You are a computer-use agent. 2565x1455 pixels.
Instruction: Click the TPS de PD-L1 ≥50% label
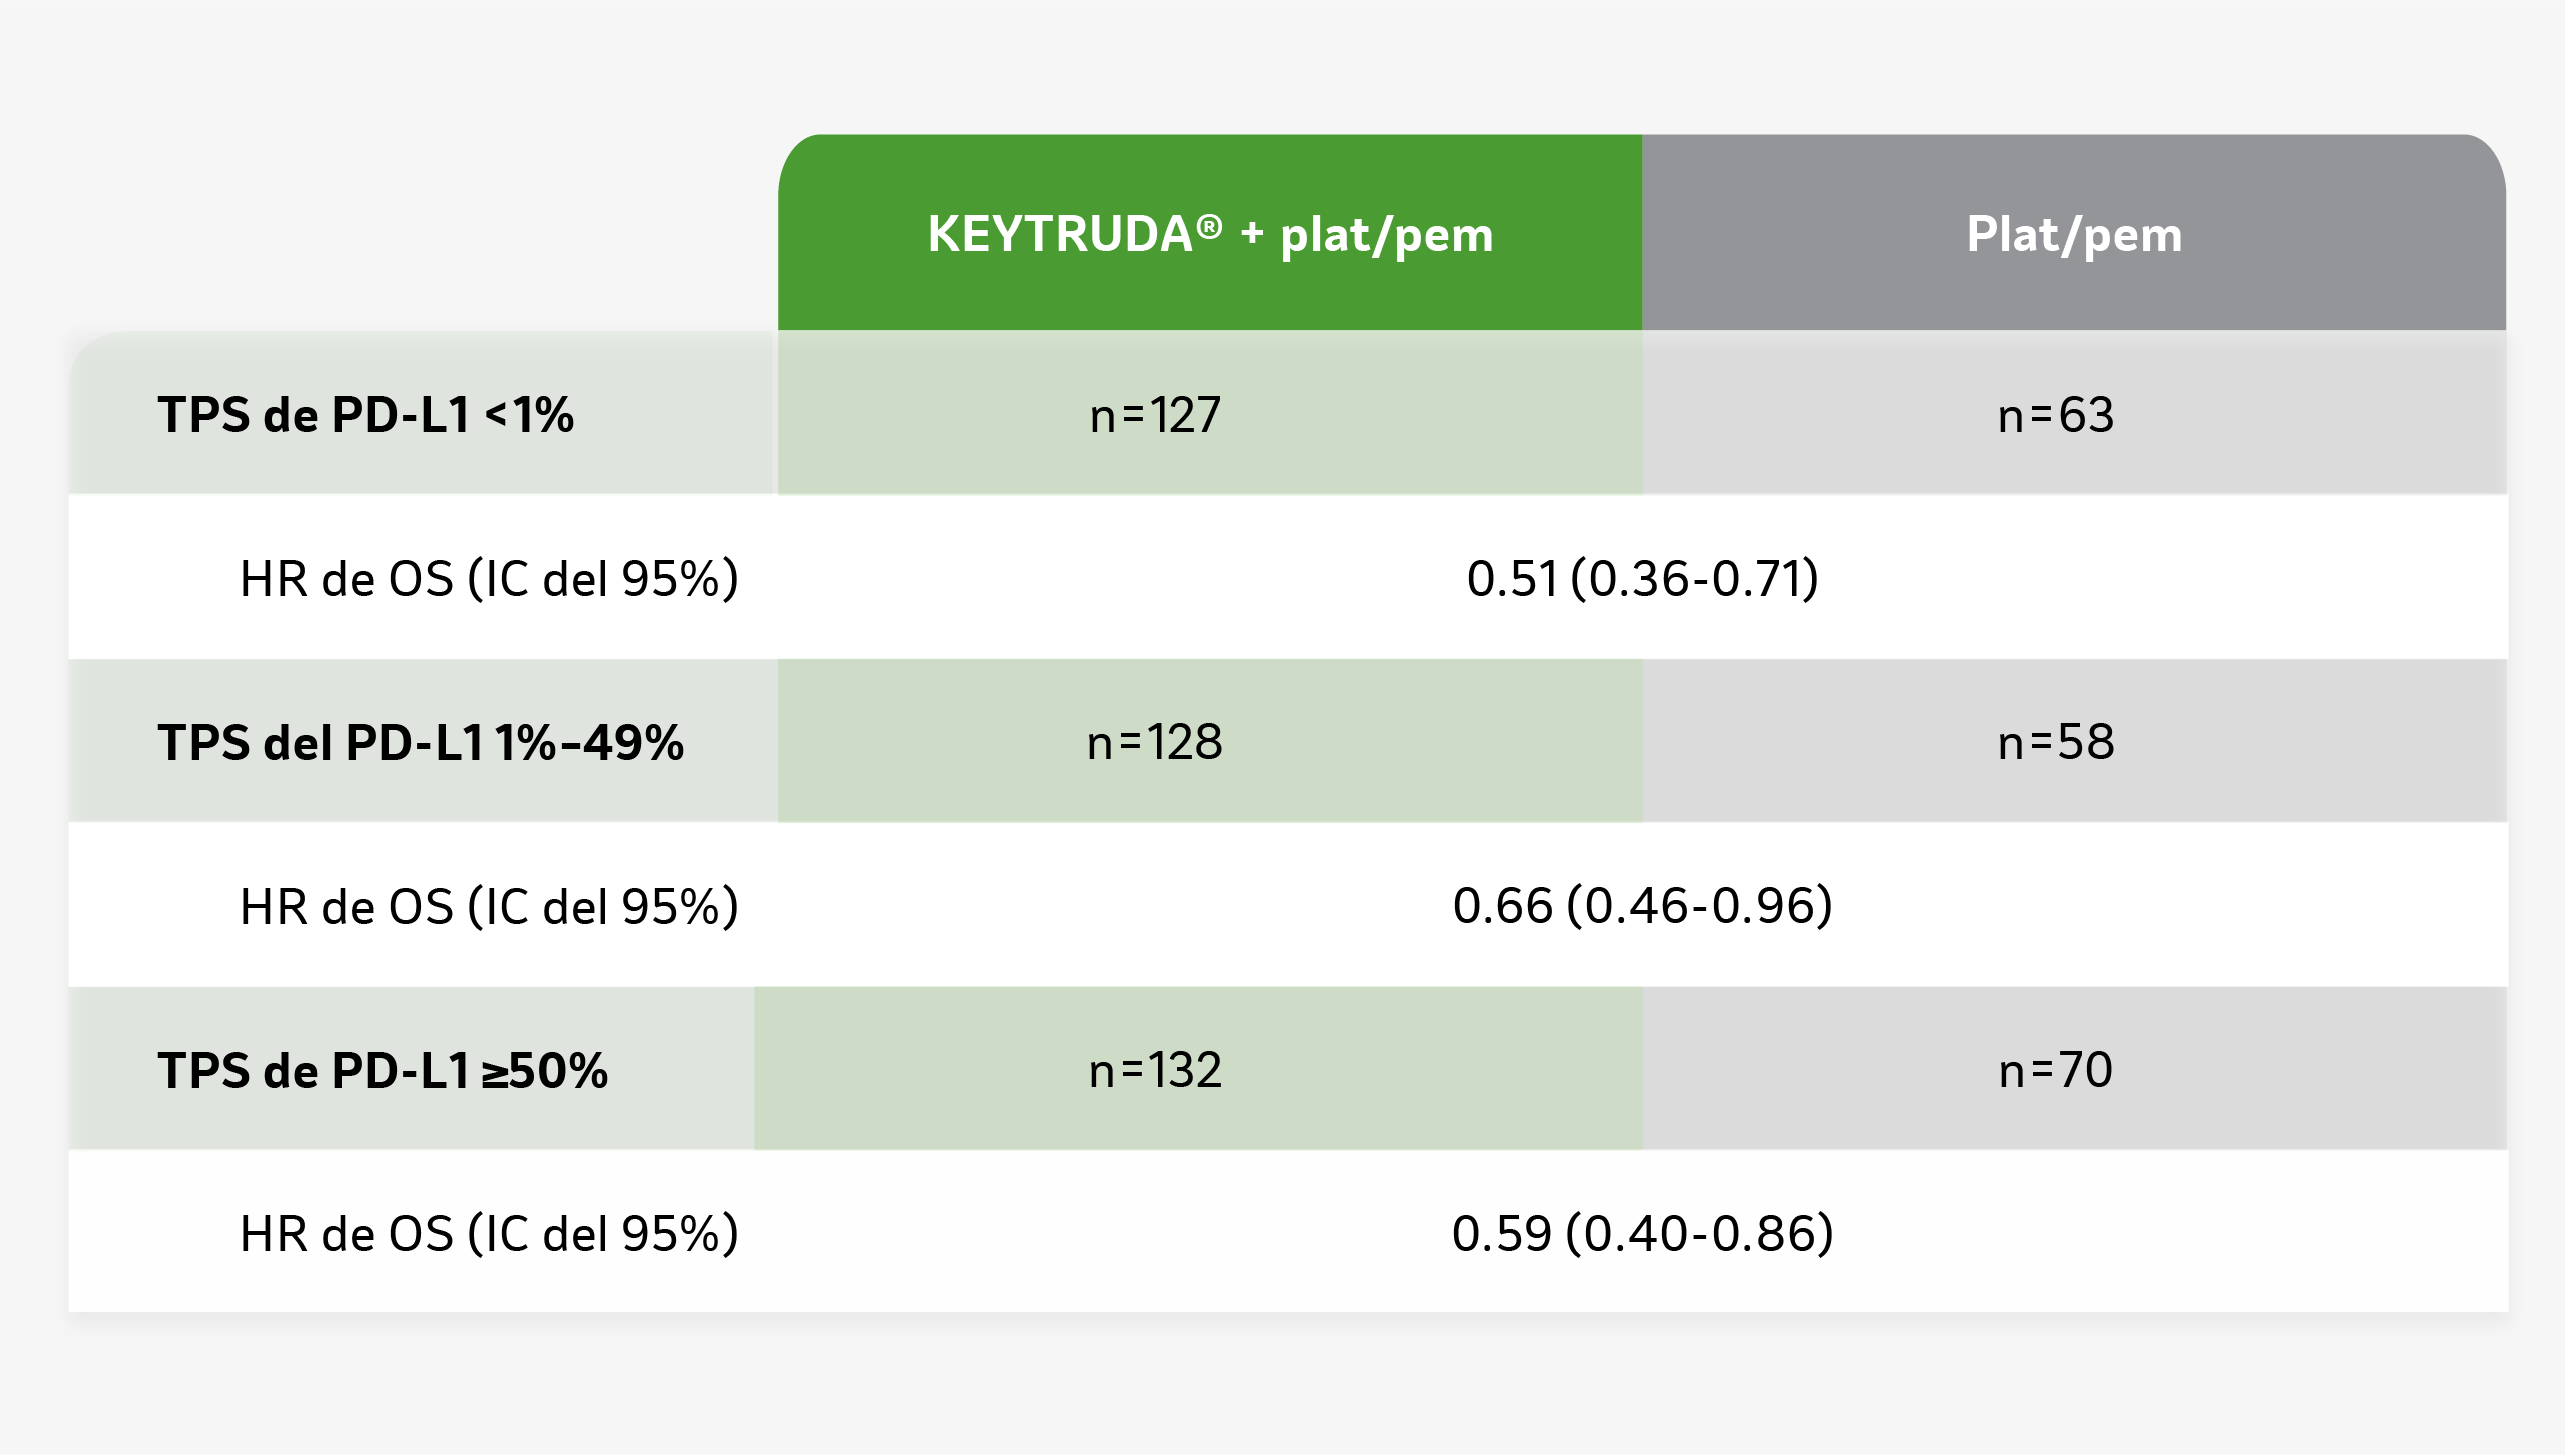point(382,1071)
